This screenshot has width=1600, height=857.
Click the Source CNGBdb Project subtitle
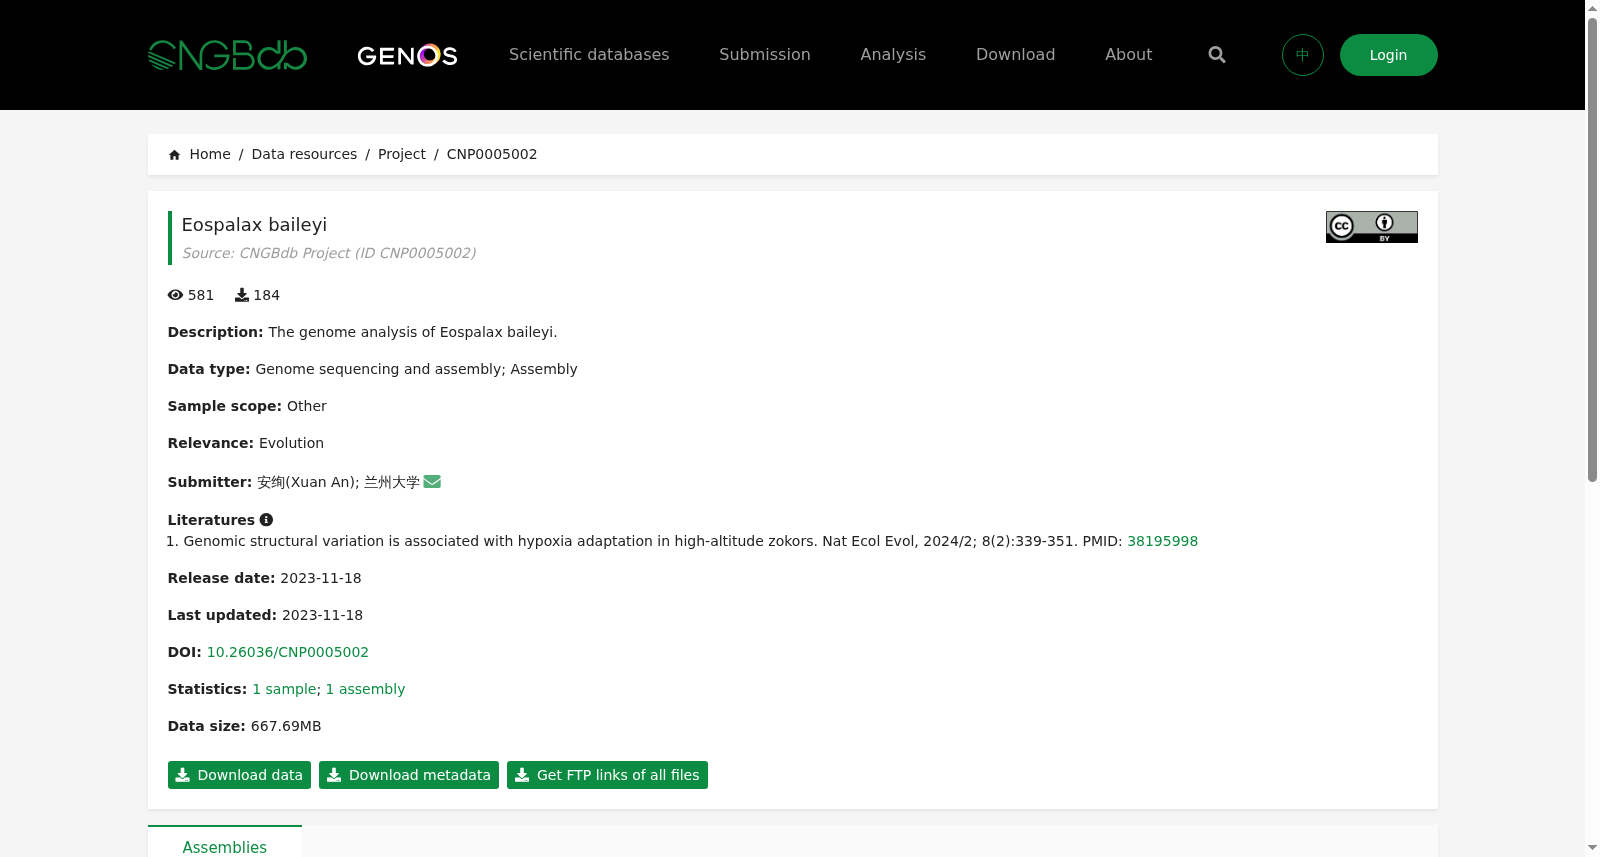pyautogui.click(x=329, y=253)
